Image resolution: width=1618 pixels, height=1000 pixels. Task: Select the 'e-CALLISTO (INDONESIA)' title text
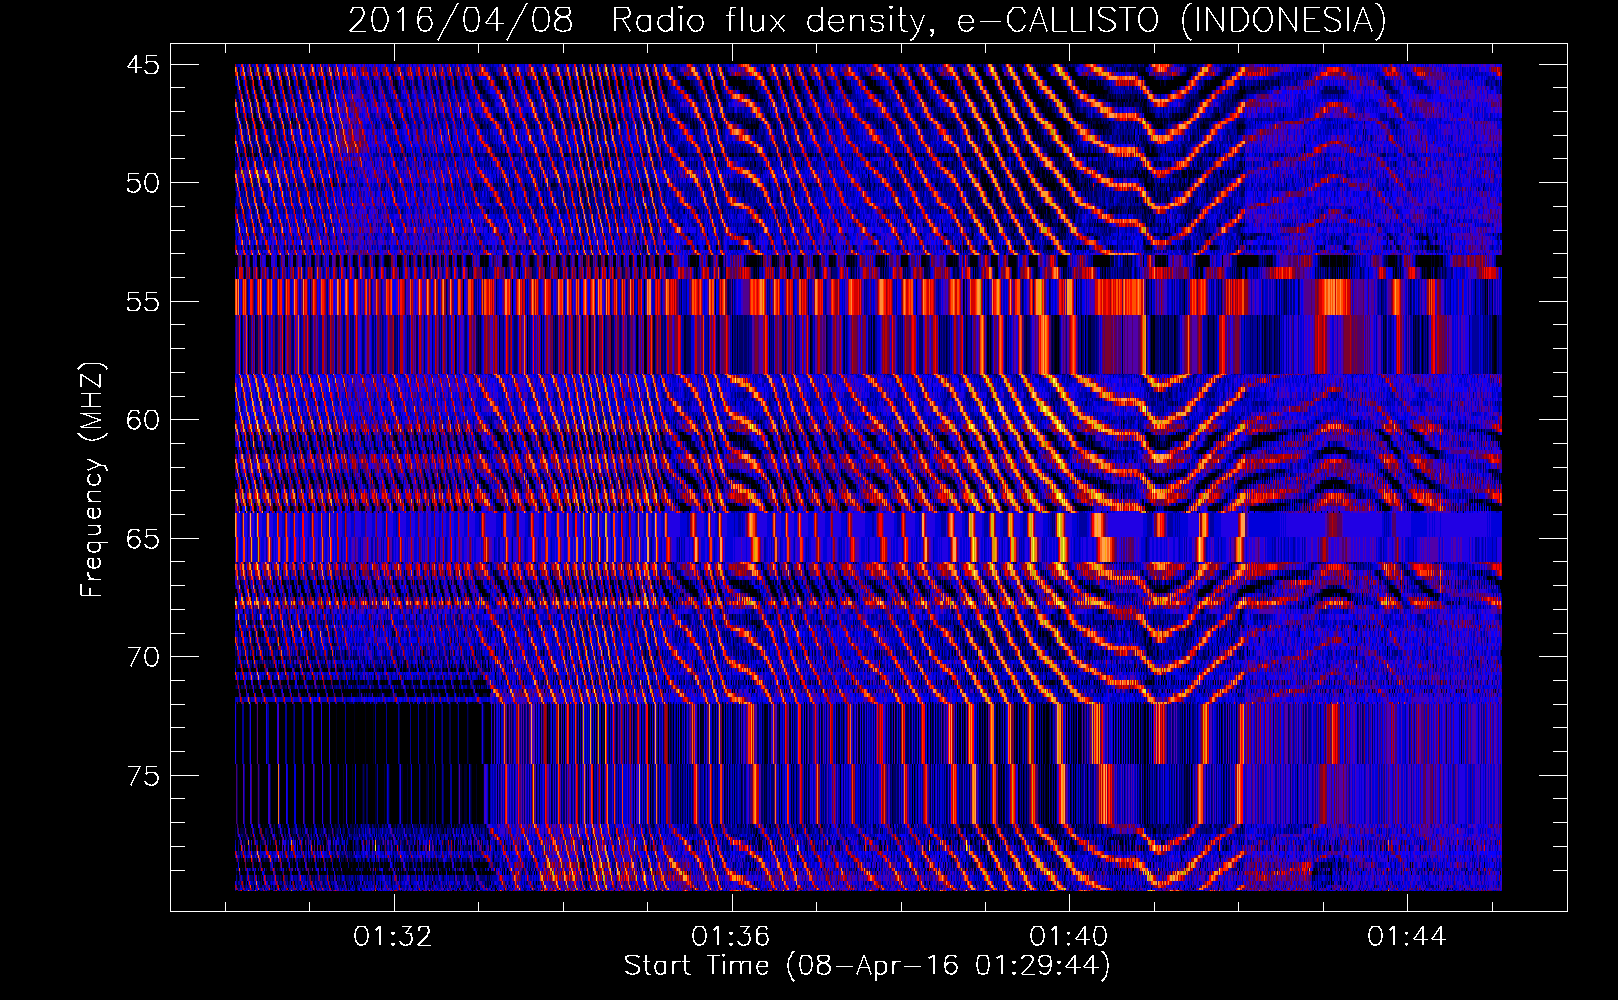1172,20
